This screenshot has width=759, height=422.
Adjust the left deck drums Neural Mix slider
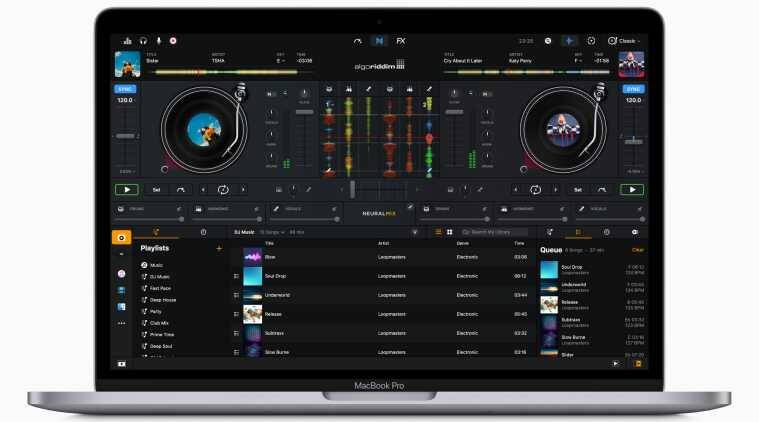pyautogui.click(x=150, y=219)
